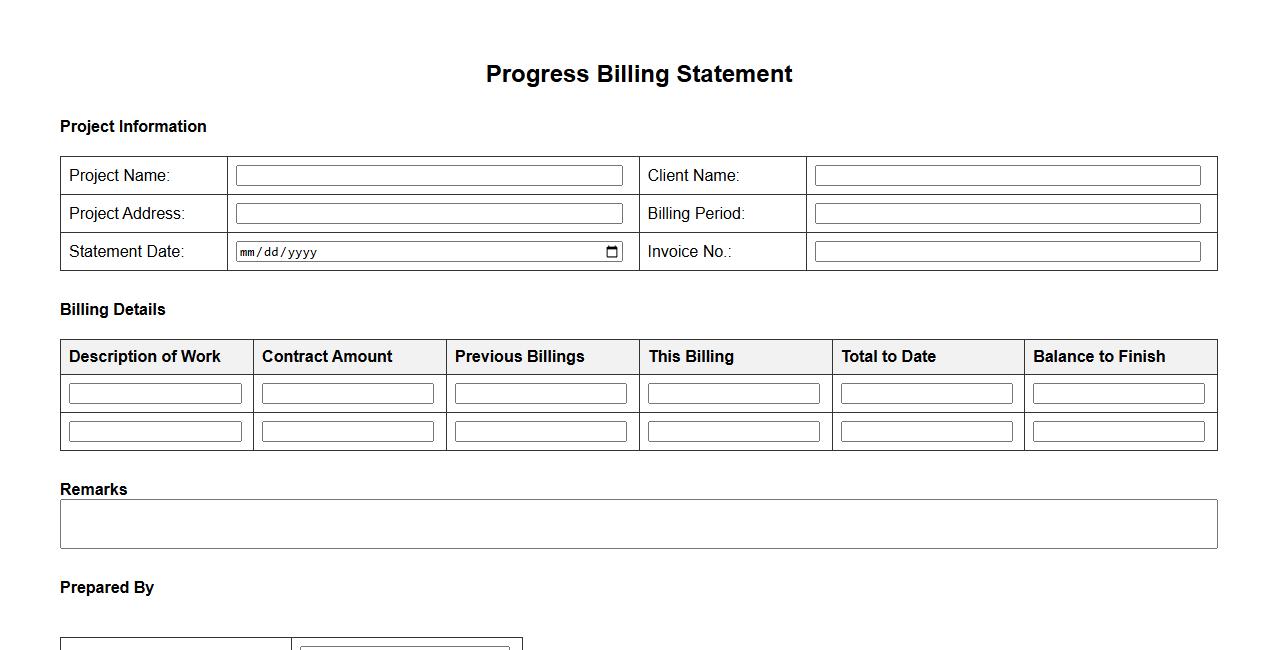The height and width of the screenshot is (650, 1278).
Task: Click first row Contract Amount input
Action: pyautogui.click(x=348, y=394)
